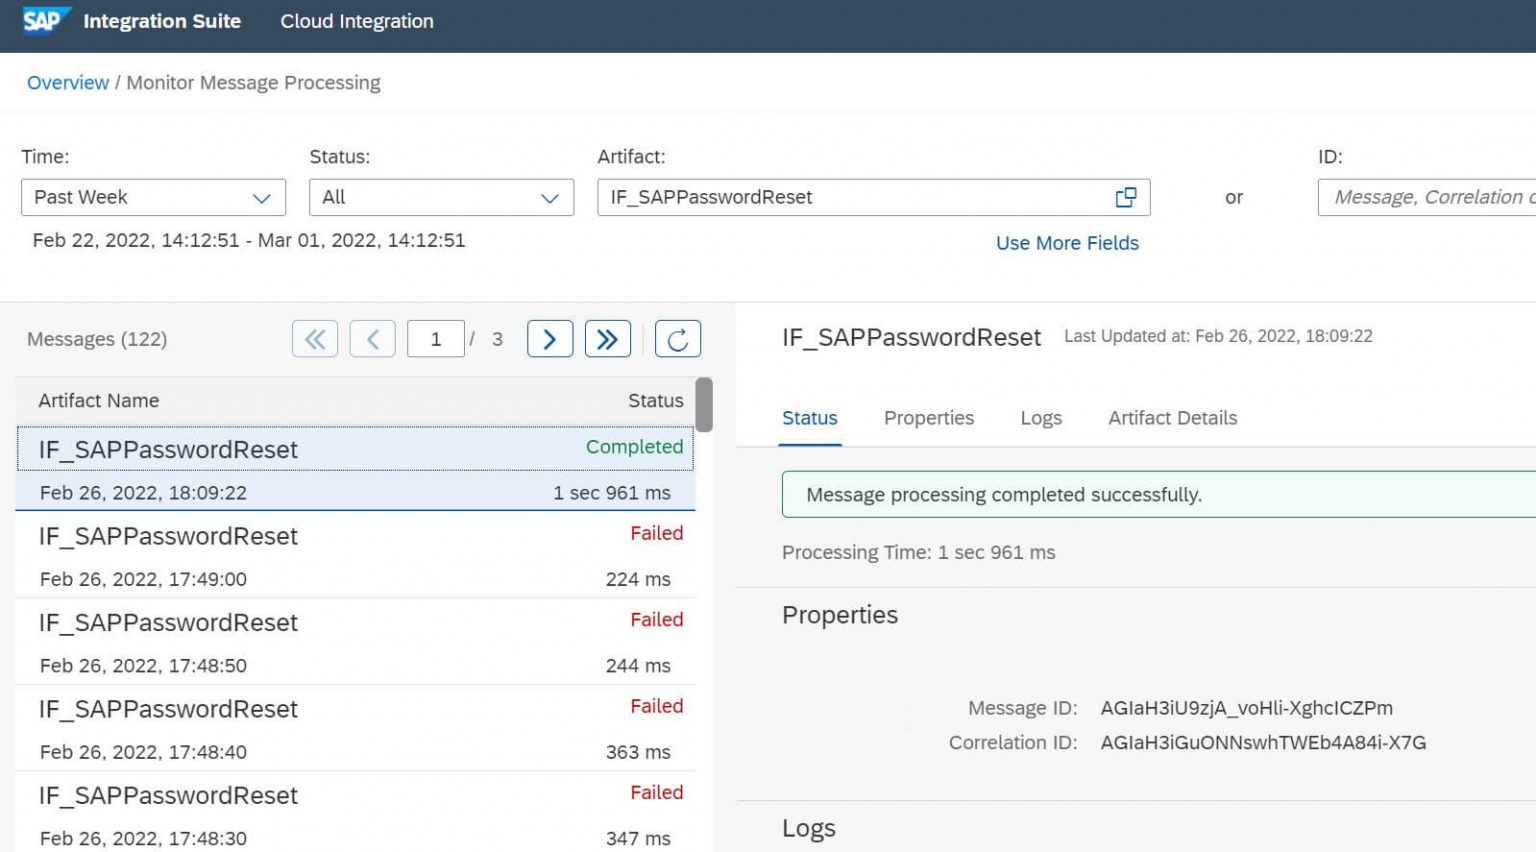Navigate to Overview breadcrumb link
Screen dimensions: 1536x852
click(x=68, y=83)
